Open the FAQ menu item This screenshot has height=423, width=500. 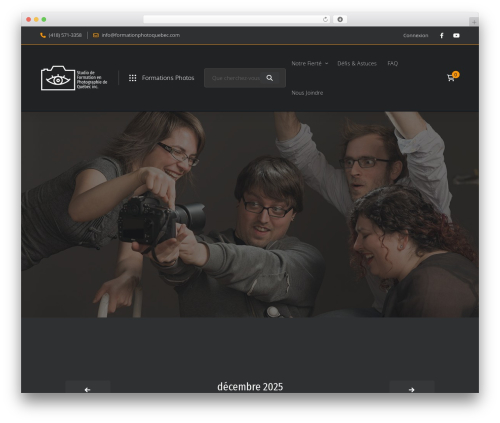(393, 63)
